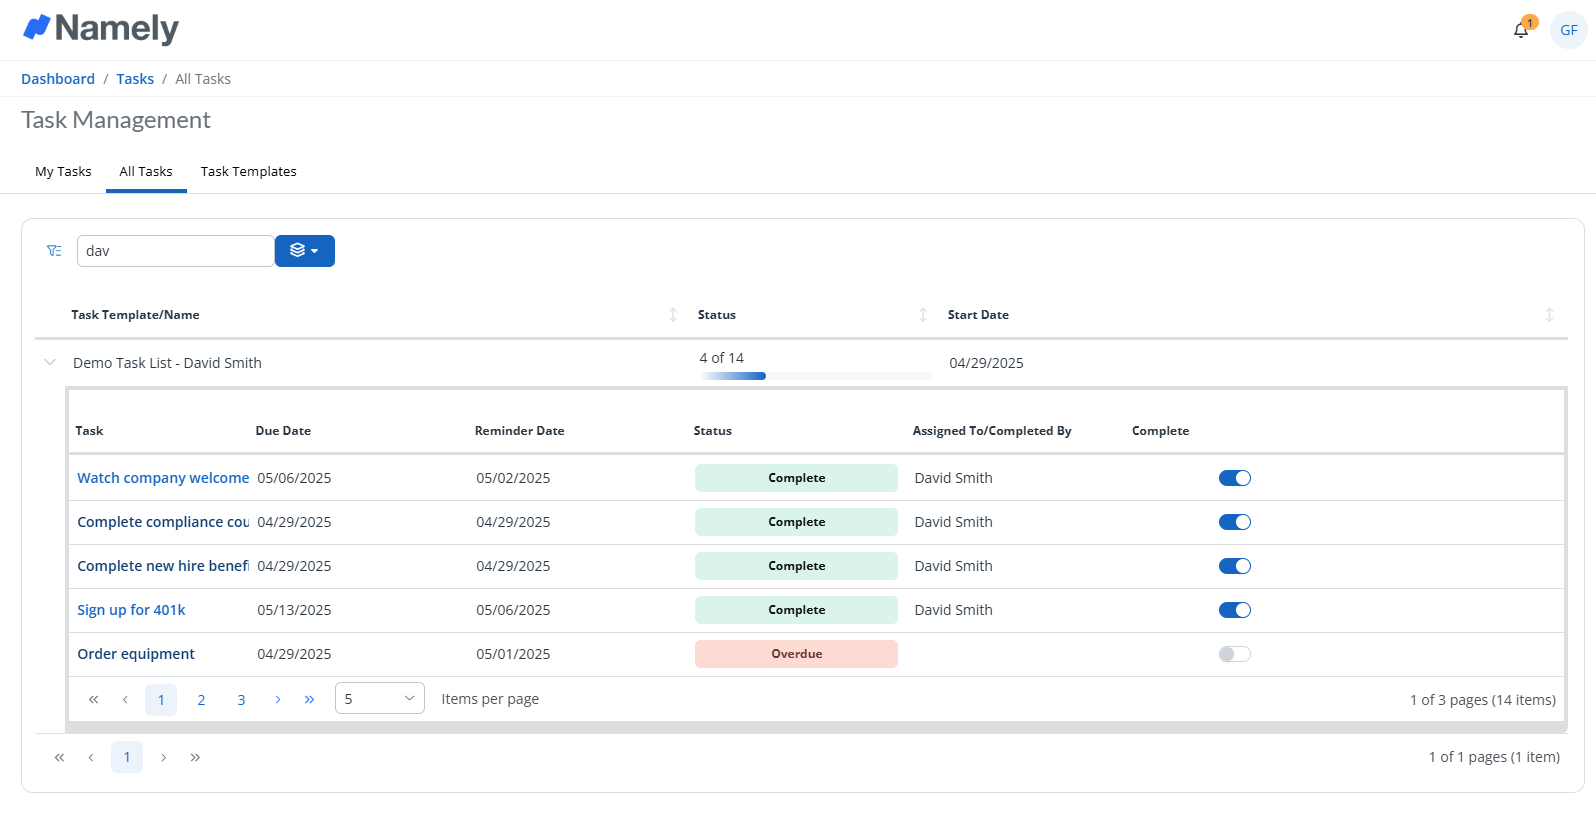Toggle complete for Sign up for 401k
The width and height of the screenshot is (1596, 834).
[x=1234, y=610]
